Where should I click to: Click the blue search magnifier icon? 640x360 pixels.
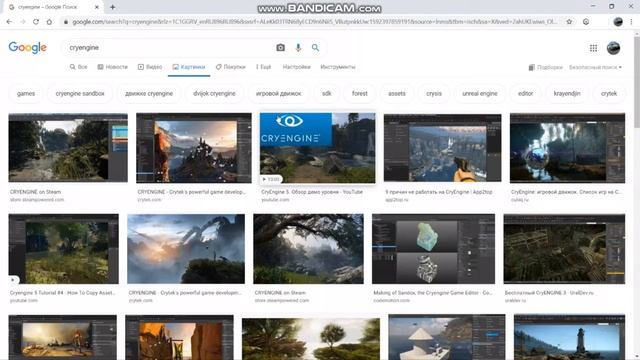tap(315, 48)
